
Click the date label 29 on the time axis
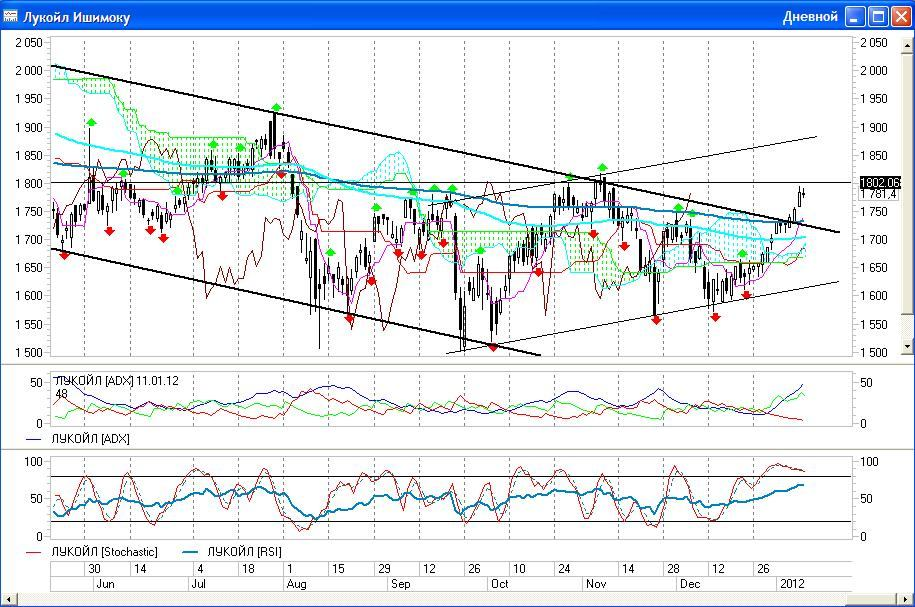[x=384, y=568]
